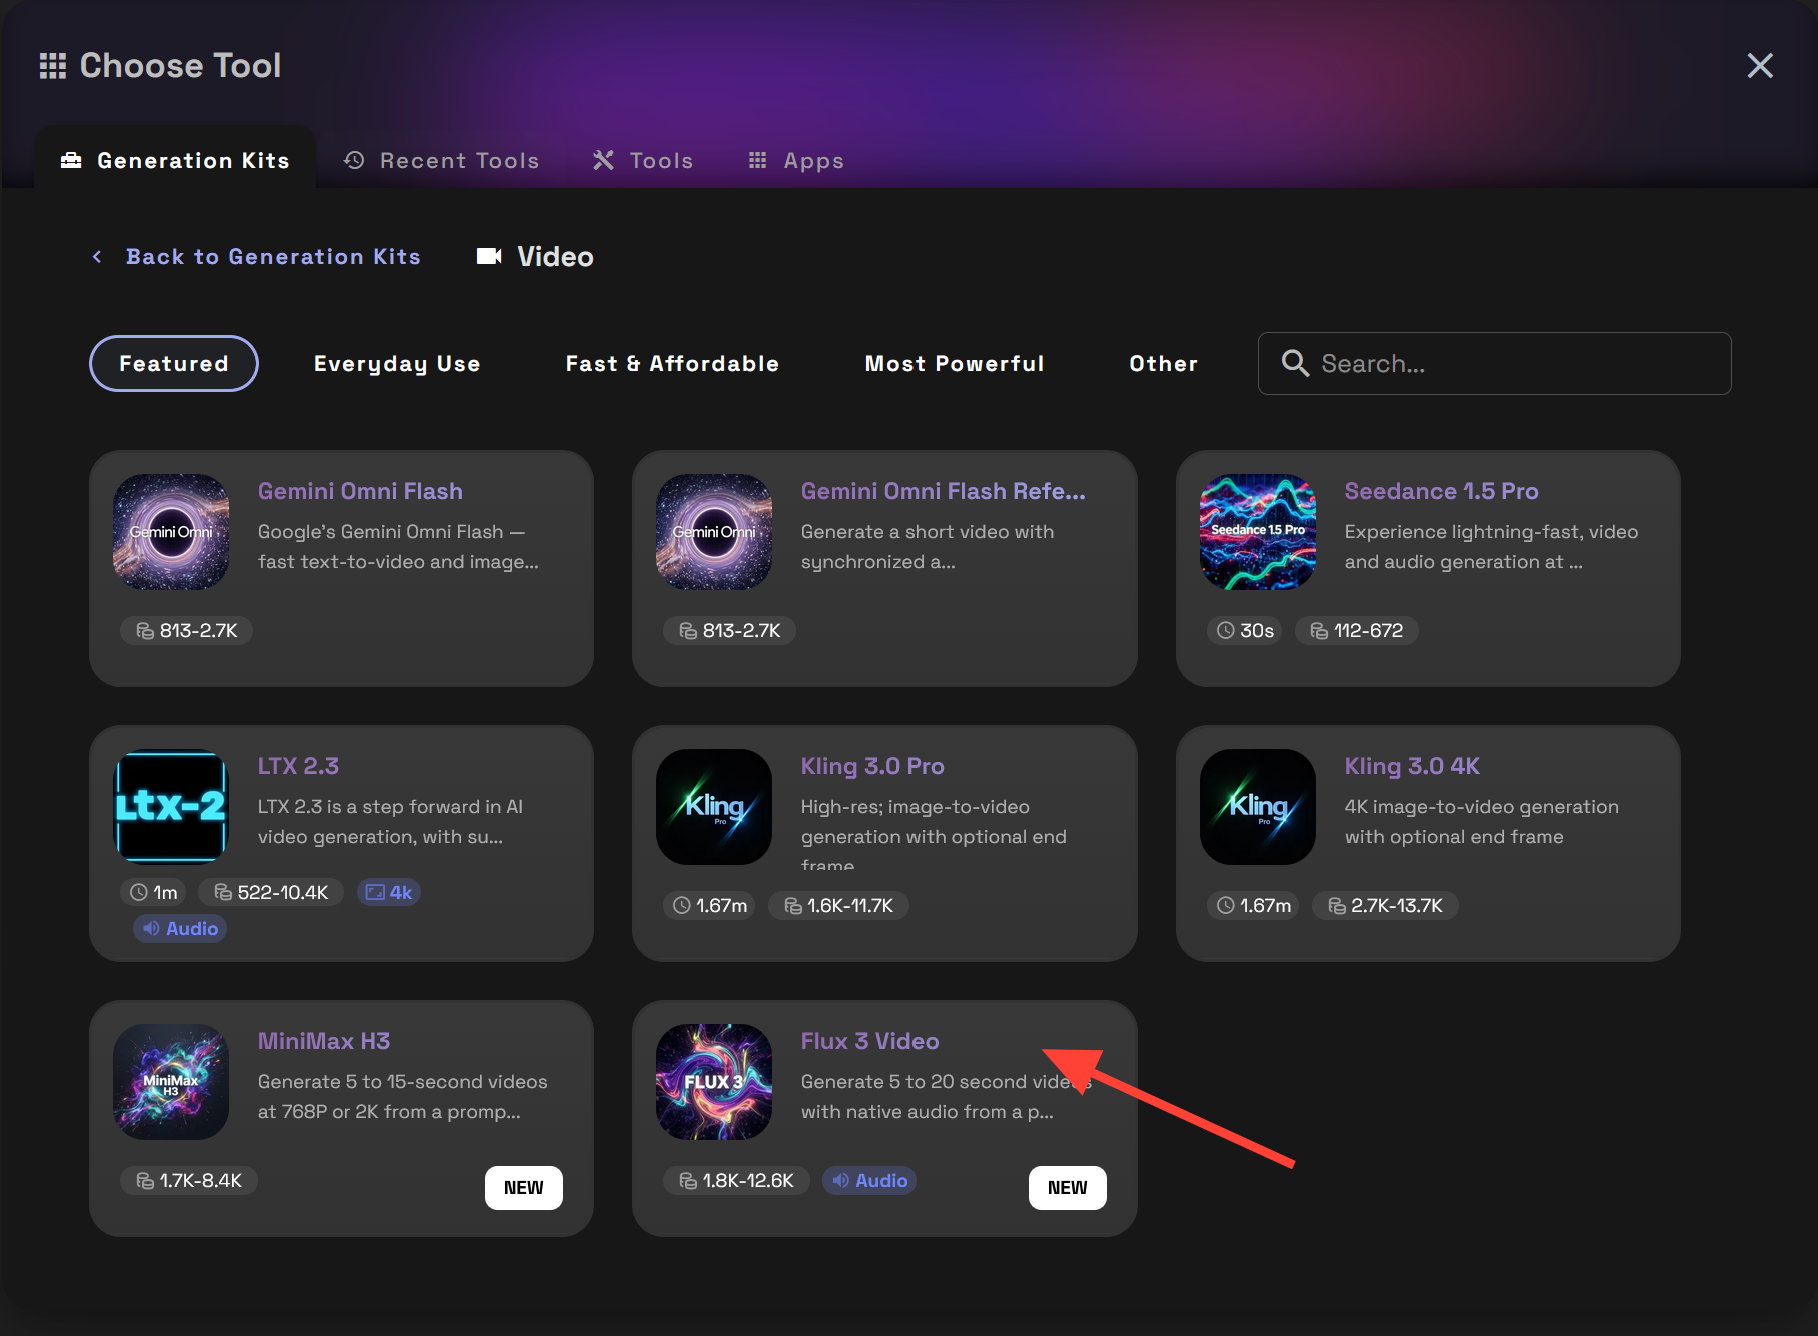Click the FLUX 3 thumbnail
The width and height of the screenshot is (1818, 1336).
714,1082
